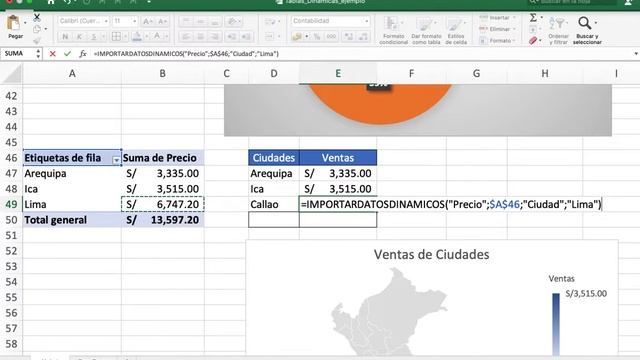Select the Total general cell
The width and height of the screenshot is (640, 360).
tap(72, 220)
